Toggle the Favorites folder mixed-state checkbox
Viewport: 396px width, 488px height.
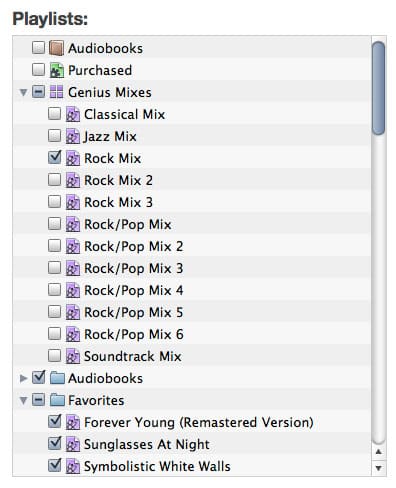pos(38,399)
